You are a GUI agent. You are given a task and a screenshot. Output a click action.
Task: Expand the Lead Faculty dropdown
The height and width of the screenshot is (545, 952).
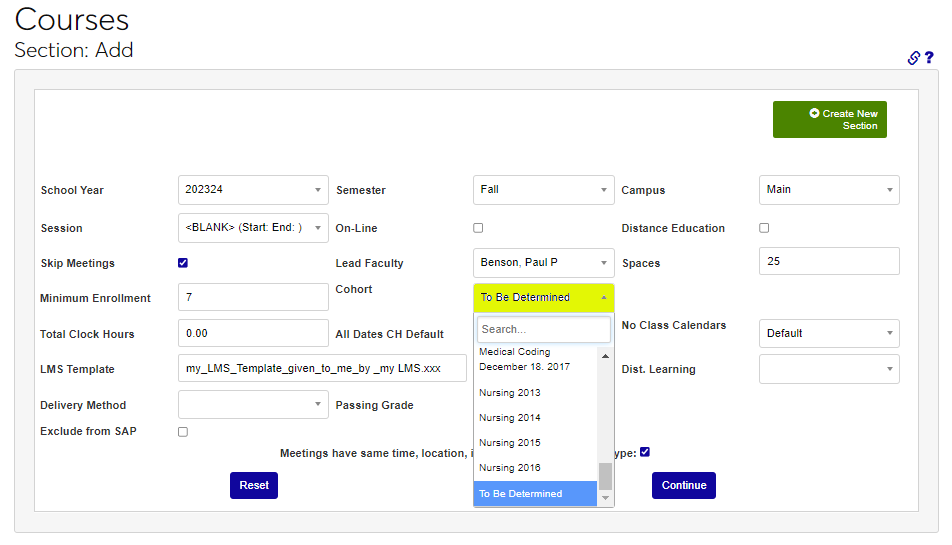click(543, 263)
